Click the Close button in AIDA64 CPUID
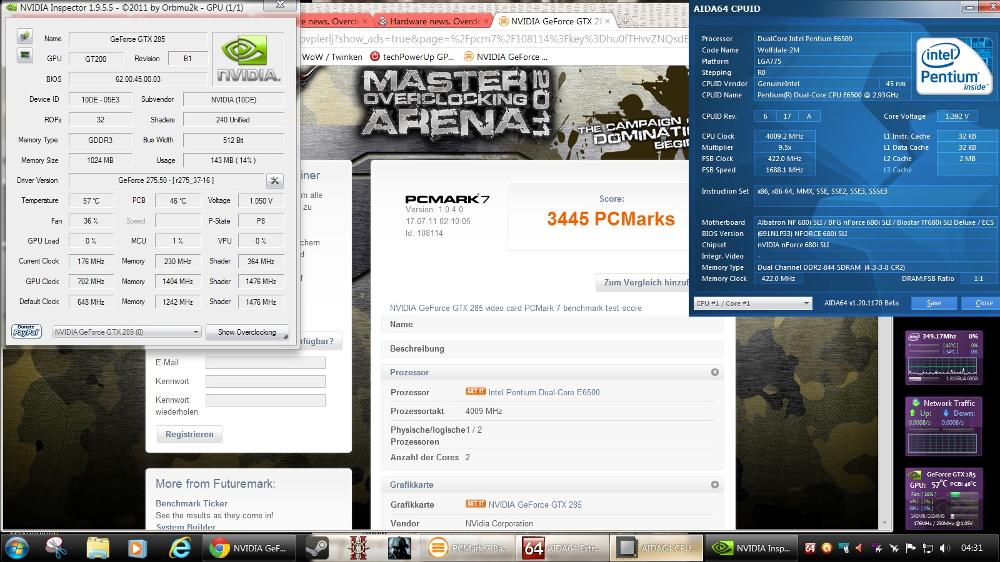The width and height of the screenshot is (1000, 562). coord(983,303)
